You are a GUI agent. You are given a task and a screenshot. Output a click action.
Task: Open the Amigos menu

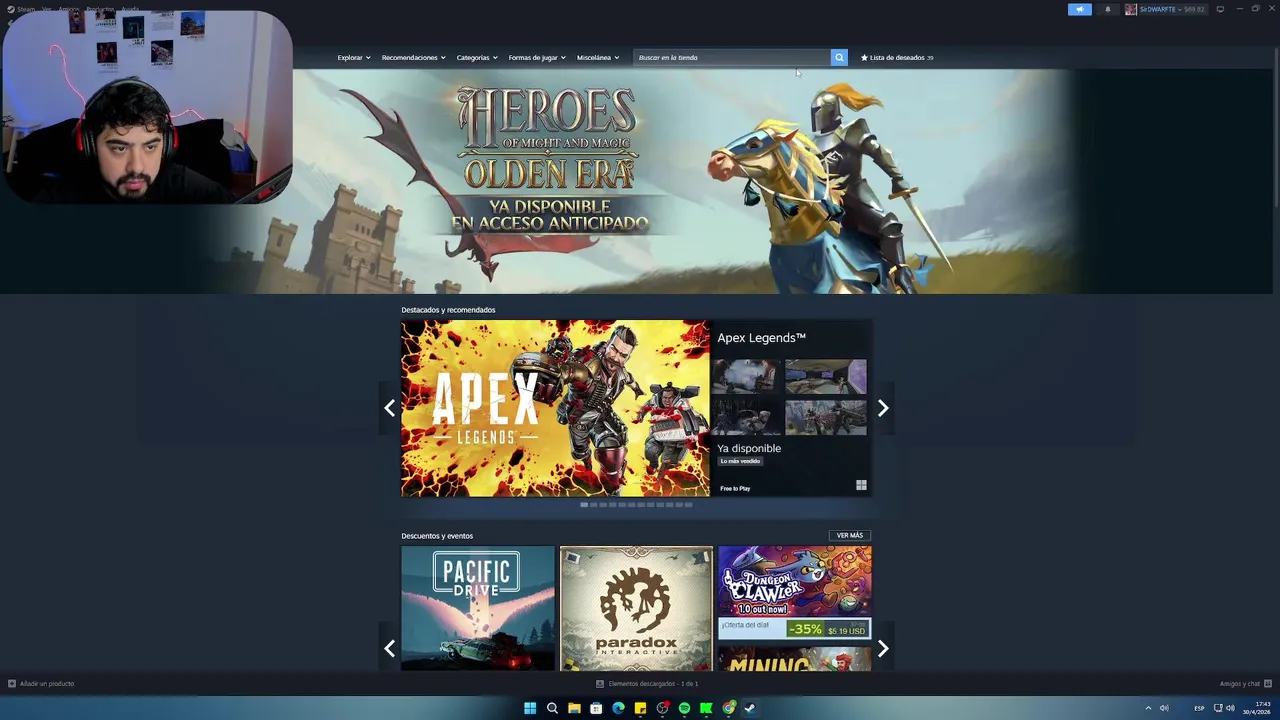(x=68, y=9)
